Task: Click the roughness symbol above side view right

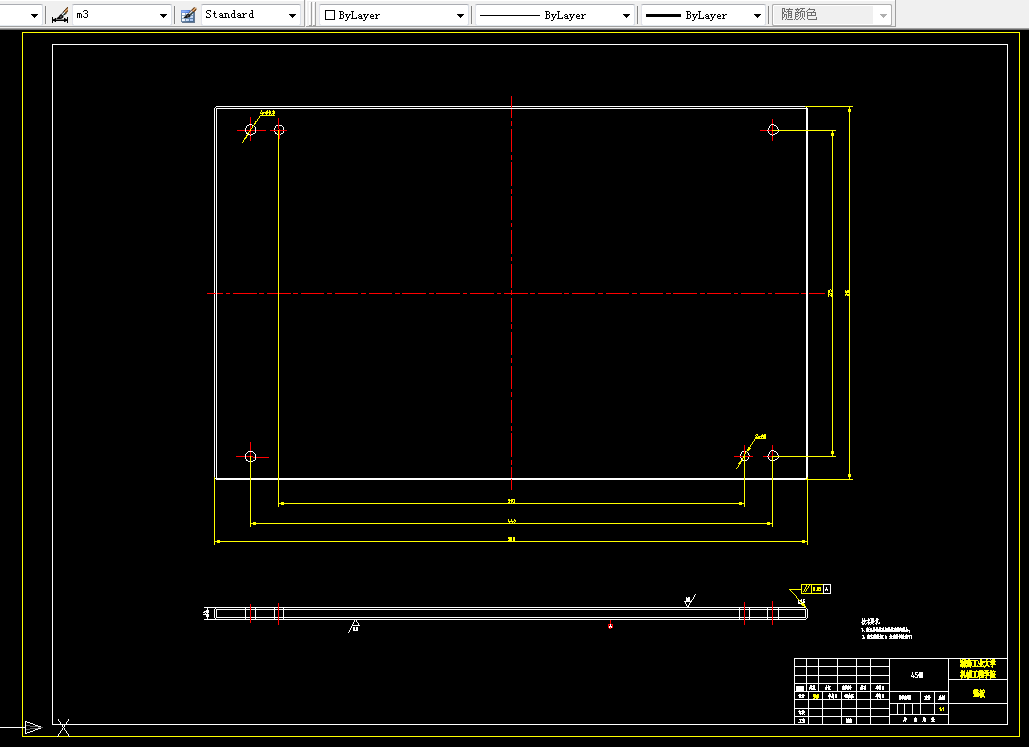Action: coord(689,600)
